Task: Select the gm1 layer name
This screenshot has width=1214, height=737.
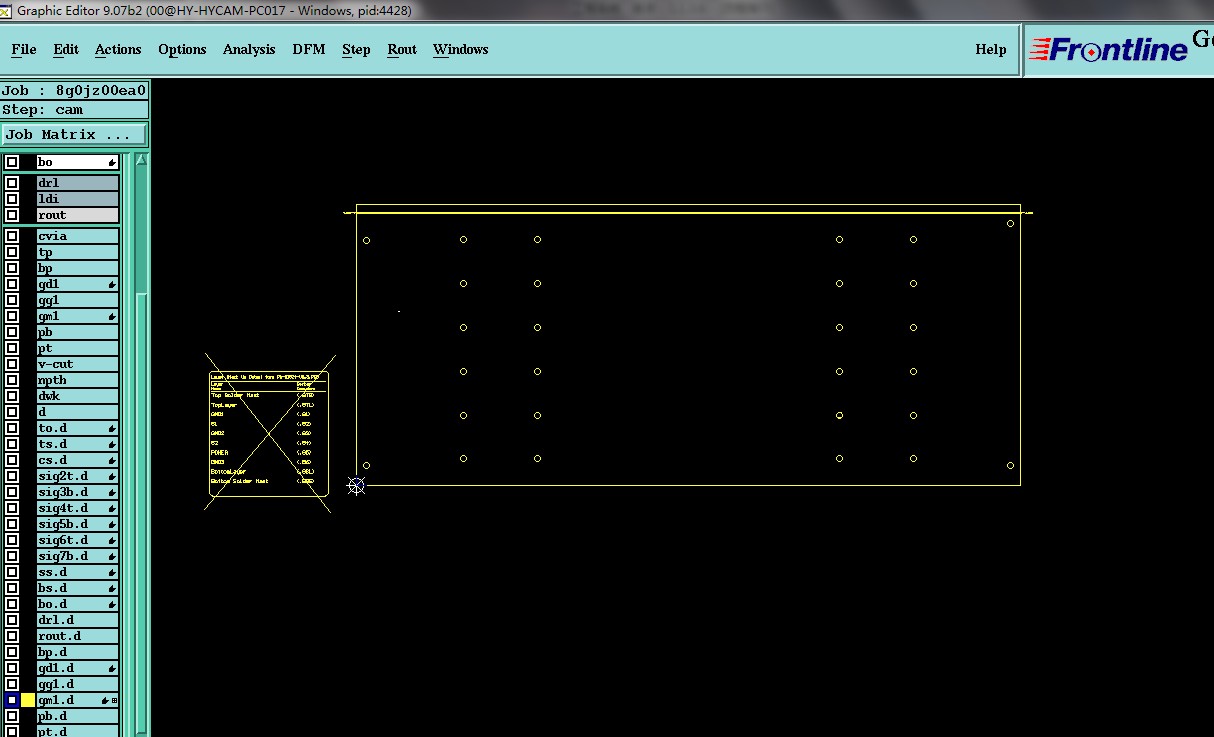Action: tap(78, 316)
